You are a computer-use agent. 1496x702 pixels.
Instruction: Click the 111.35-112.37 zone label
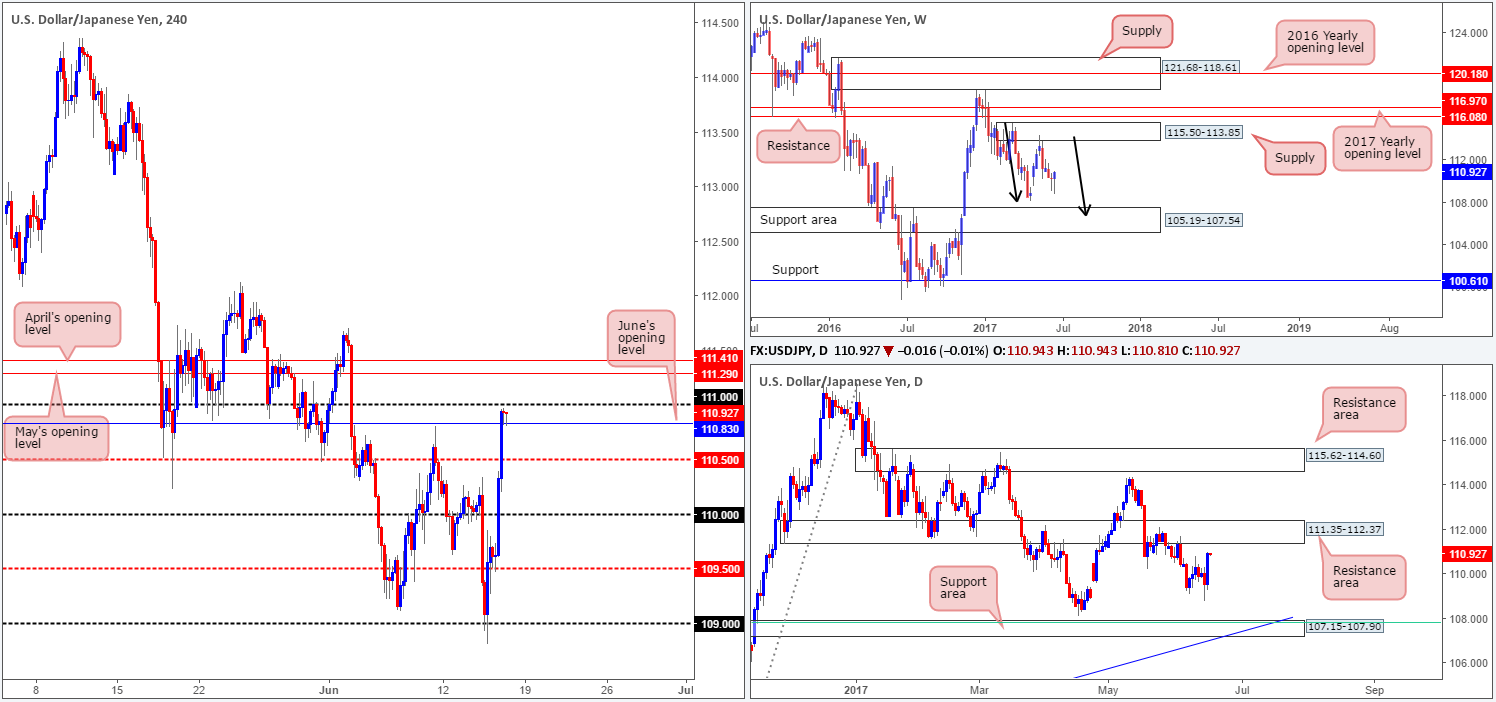[1345, 530]
